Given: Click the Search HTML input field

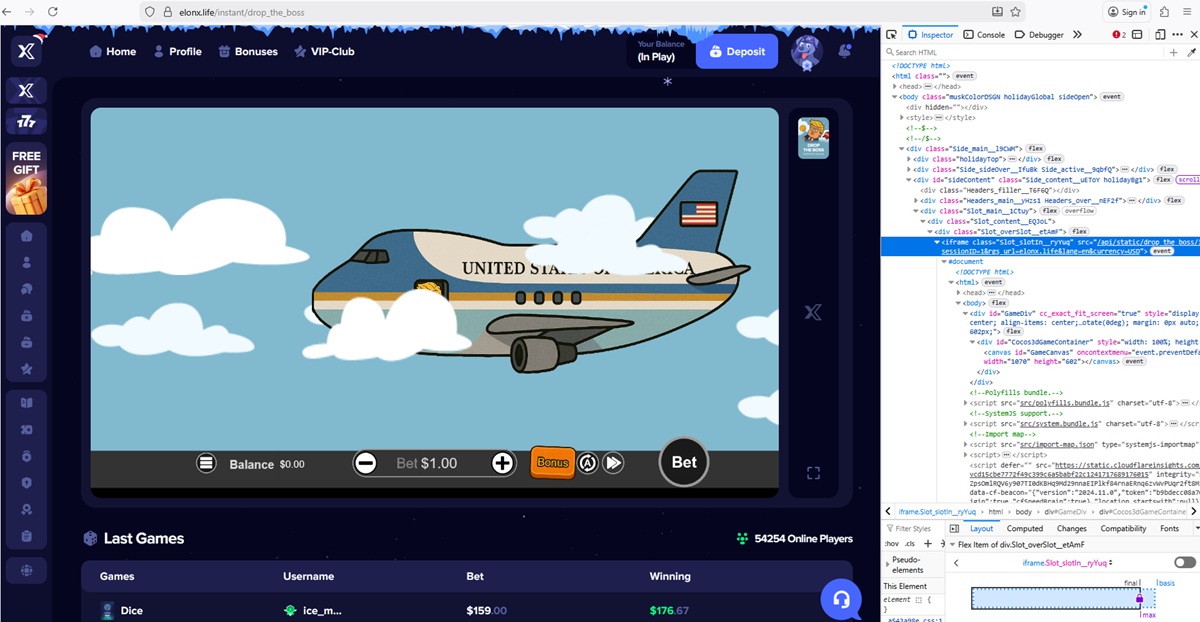Looking at the screenshot, I should (x=1020, y=52).
